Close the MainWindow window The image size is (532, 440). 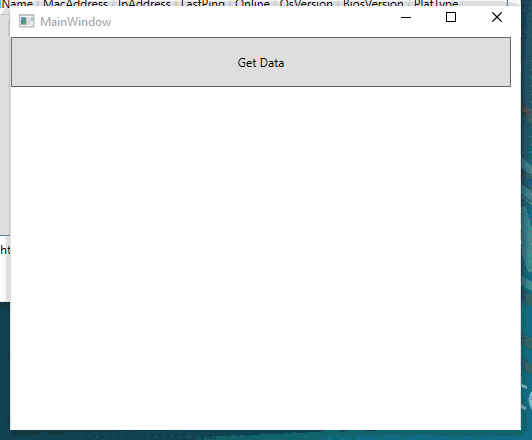(x=497, y=17)
